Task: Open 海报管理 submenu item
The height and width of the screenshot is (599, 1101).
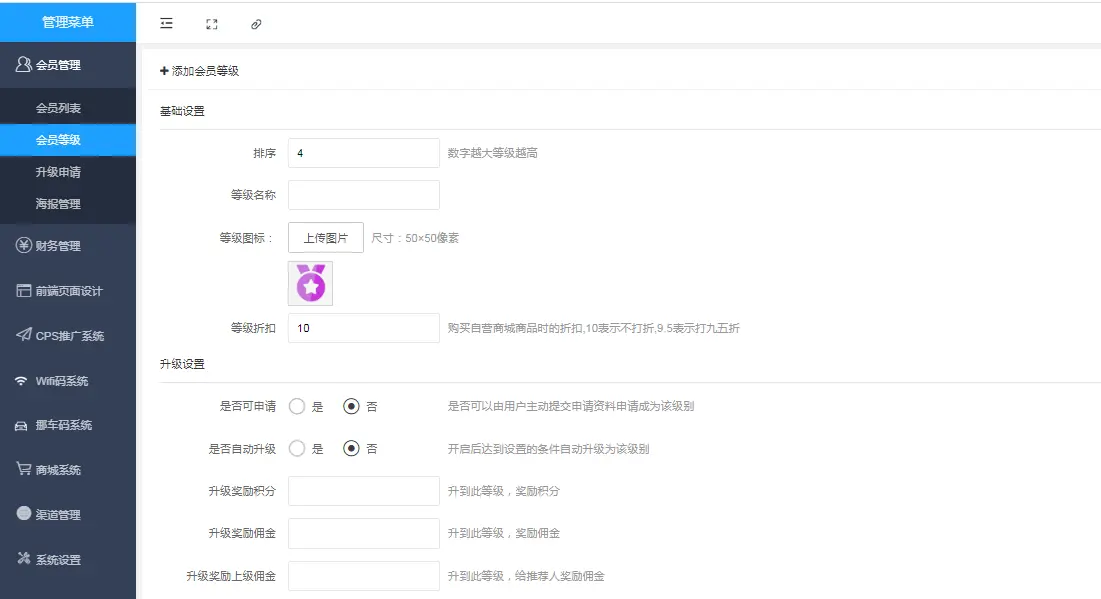Action: 68,204
